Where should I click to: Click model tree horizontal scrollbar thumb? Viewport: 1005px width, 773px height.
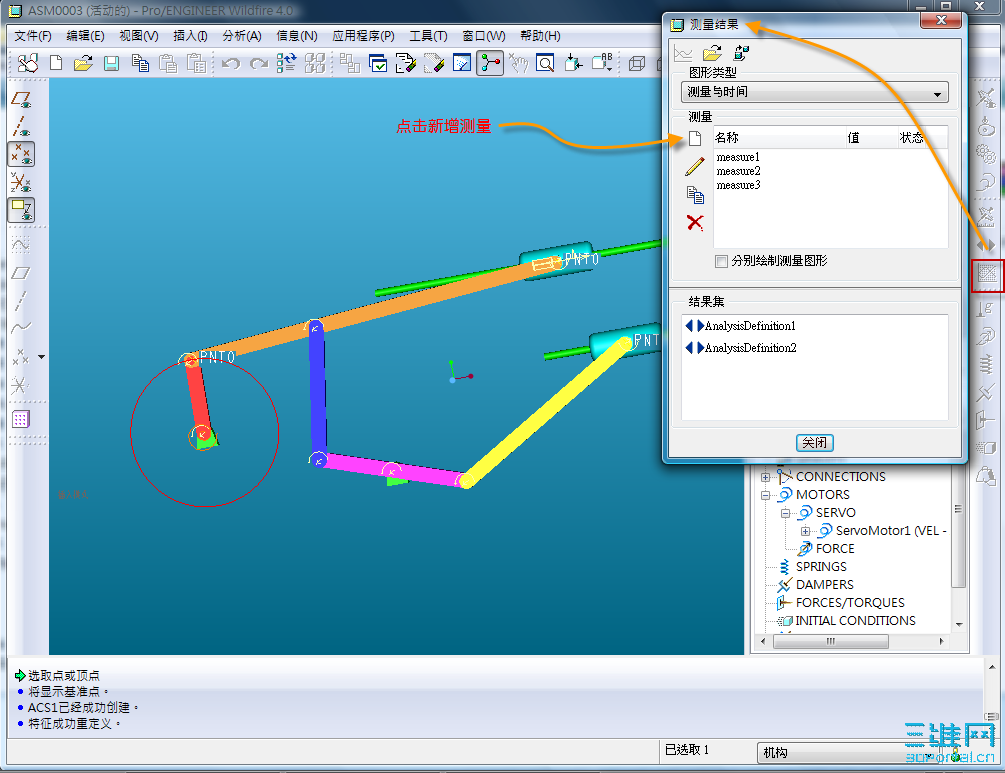pos(831,641)
